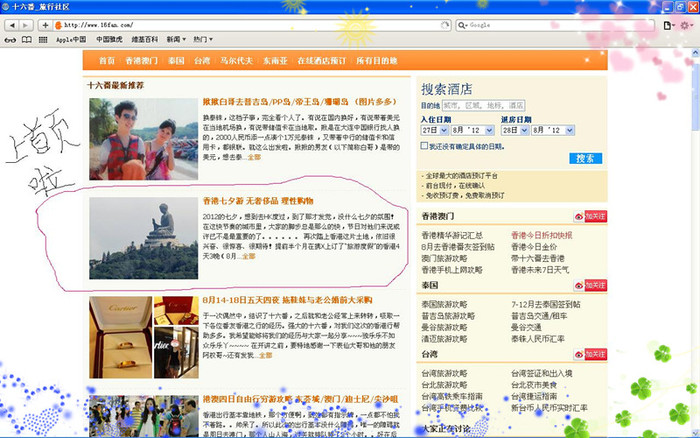Select 首页 in the orange nav bar
Screen dimensions: 700x438
tap(107, 61)
